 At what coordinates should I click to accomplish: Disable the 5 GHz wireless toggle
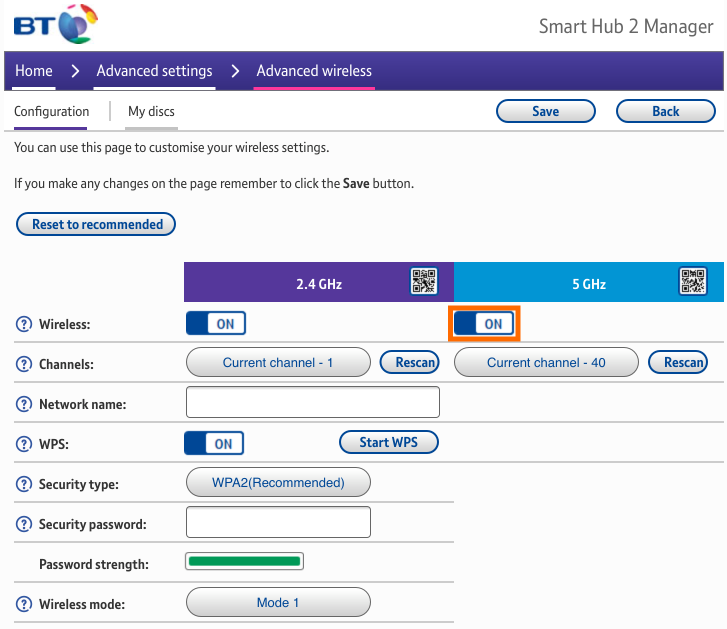[485, 324]
